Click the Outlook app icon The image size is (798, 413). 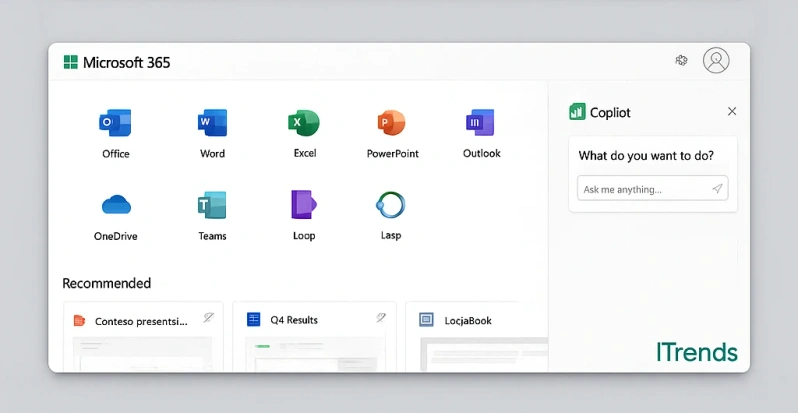[481, 124]
